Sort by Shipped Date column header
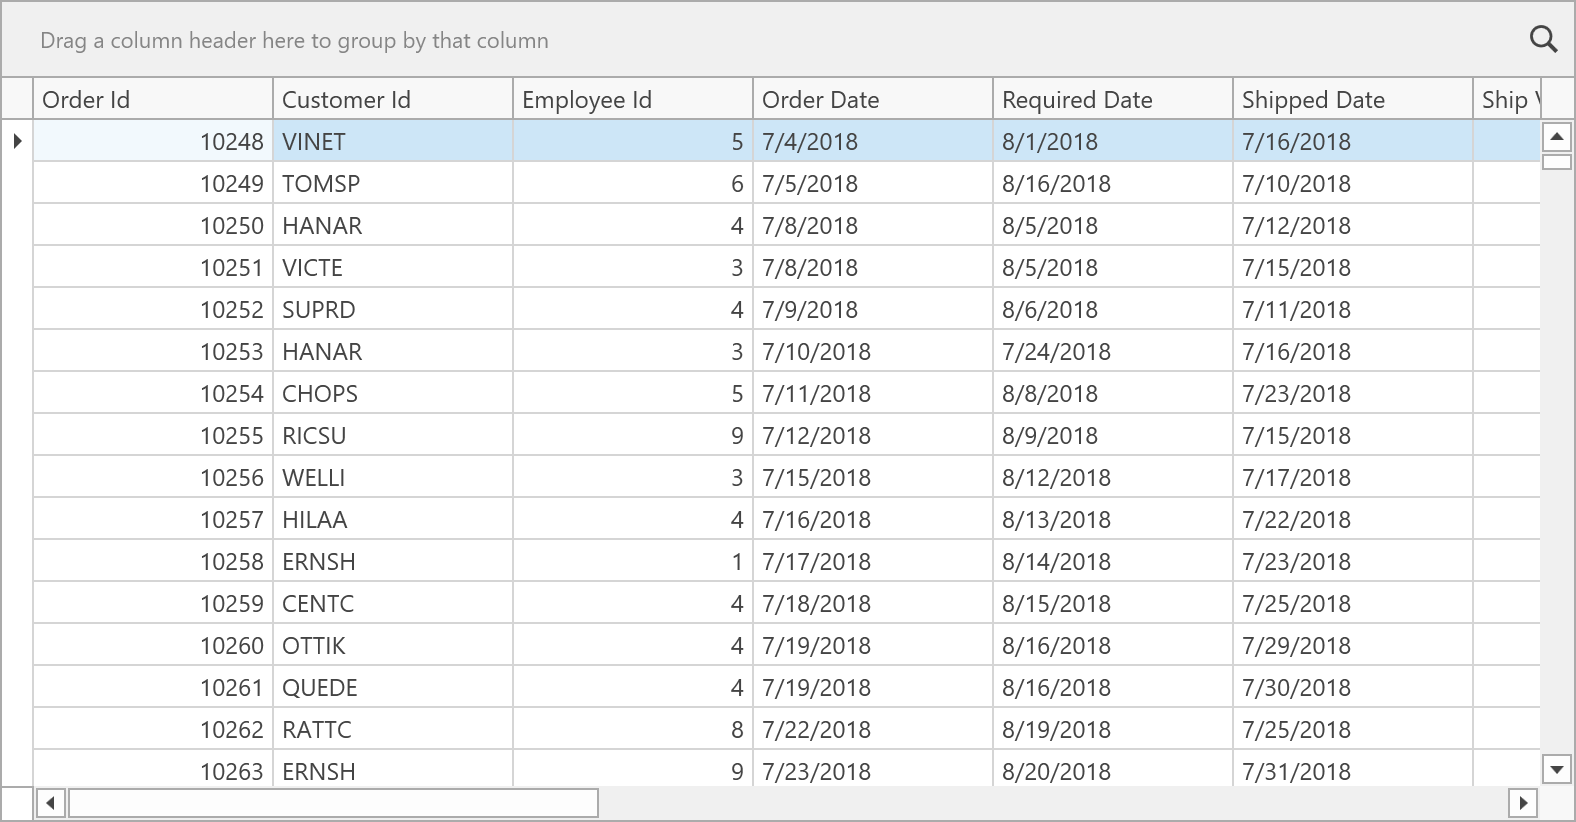This screenshot has height=822, width=1576. (1353, 99)
